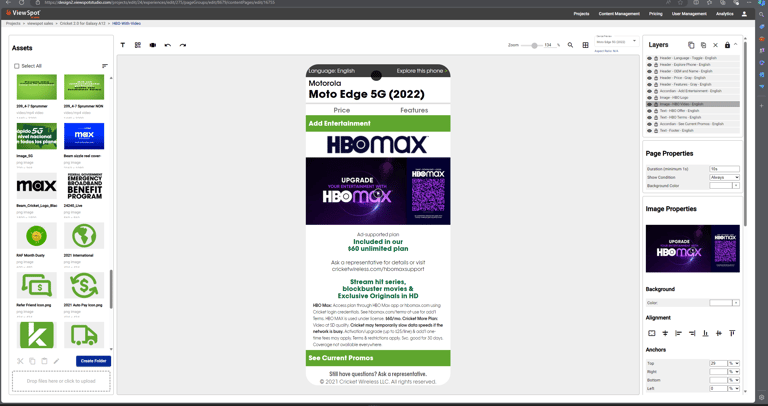The height and width of the screenshot is (406, 768).
Task: Click the cut icon below assets
Action: [20, 361]
